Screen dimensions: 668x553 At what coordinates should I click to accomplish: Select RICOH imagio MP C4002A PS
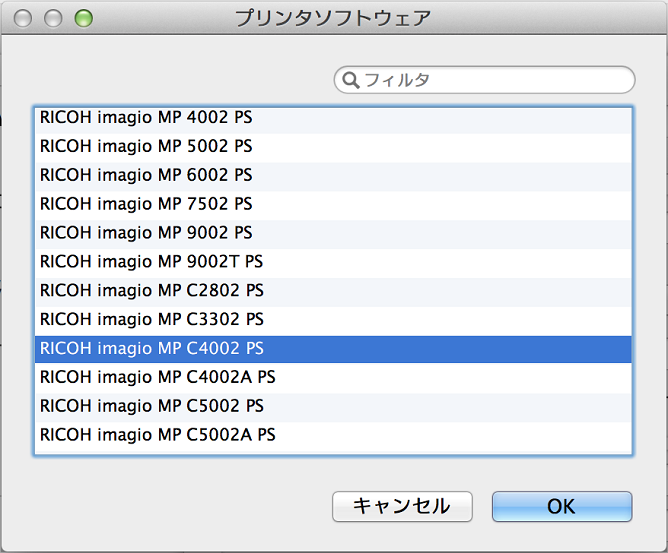click(157, 378)
